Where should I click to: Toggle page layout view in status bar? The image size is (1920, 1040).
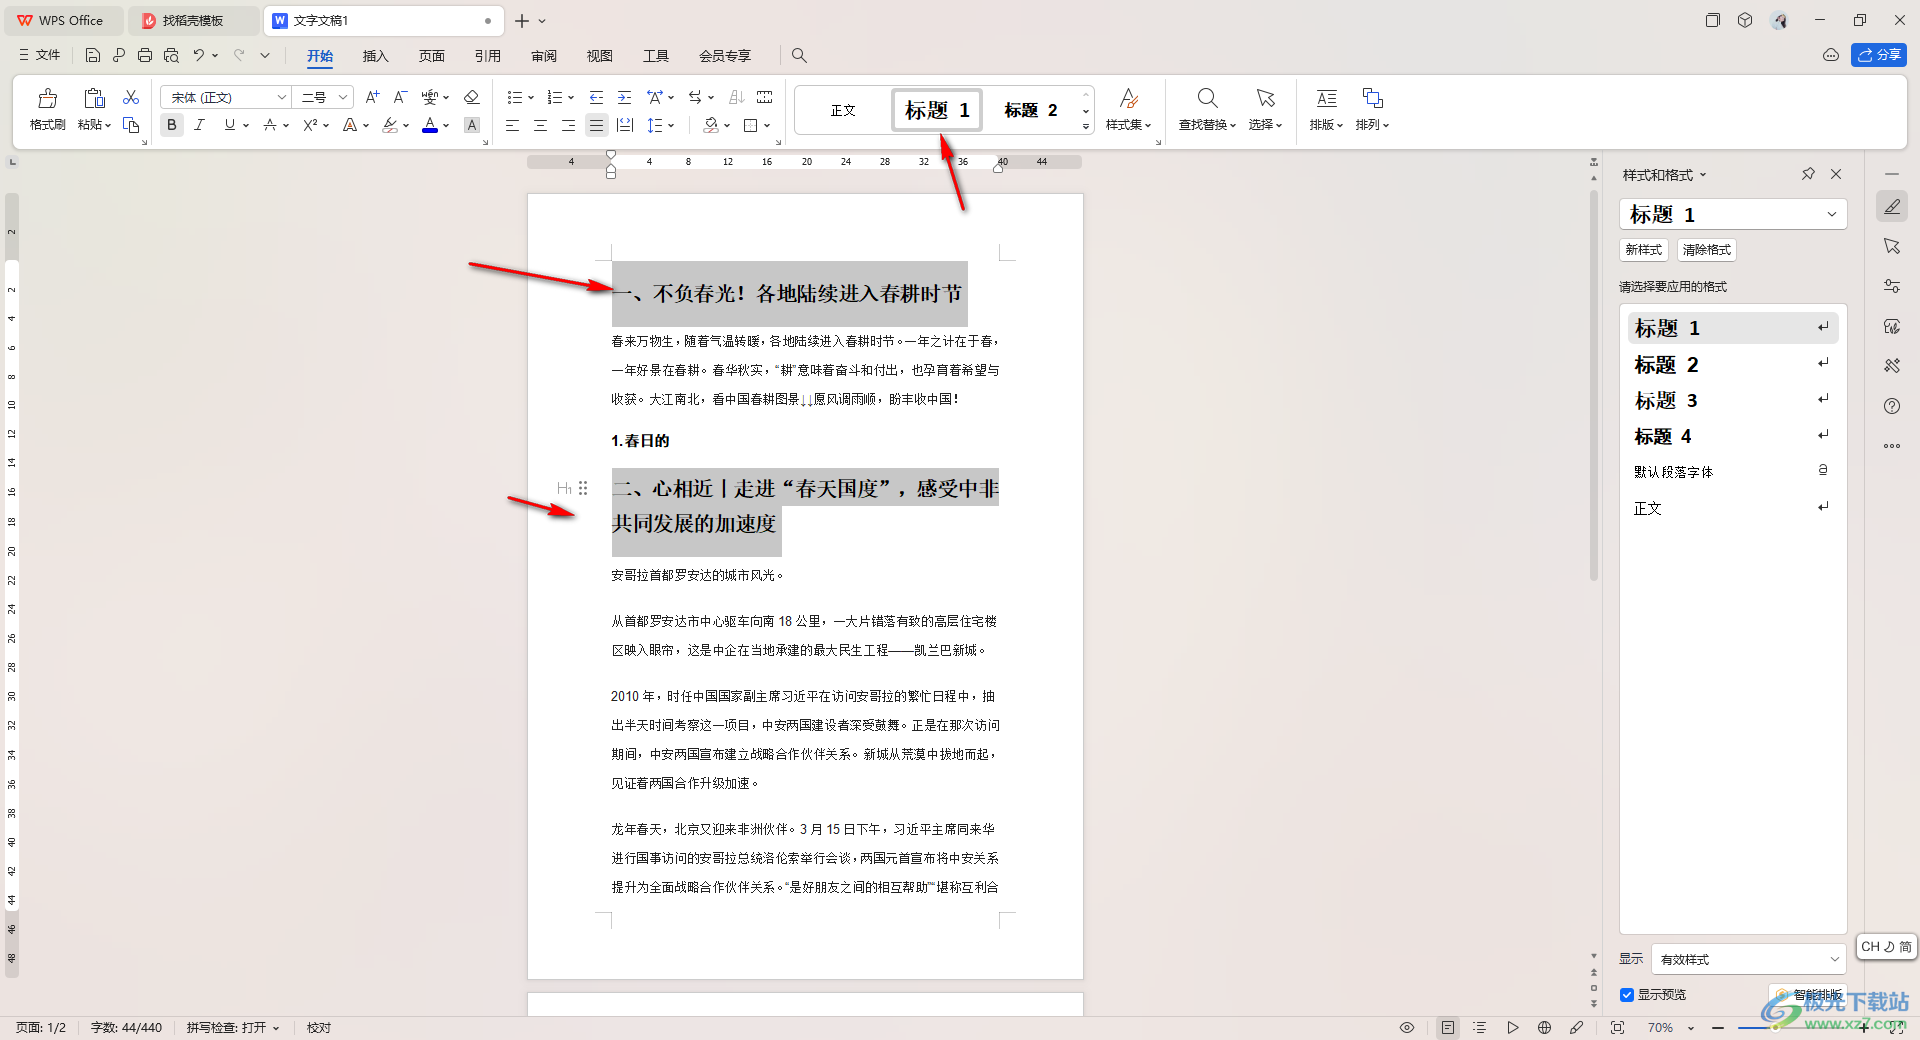click(1448, 1027)
